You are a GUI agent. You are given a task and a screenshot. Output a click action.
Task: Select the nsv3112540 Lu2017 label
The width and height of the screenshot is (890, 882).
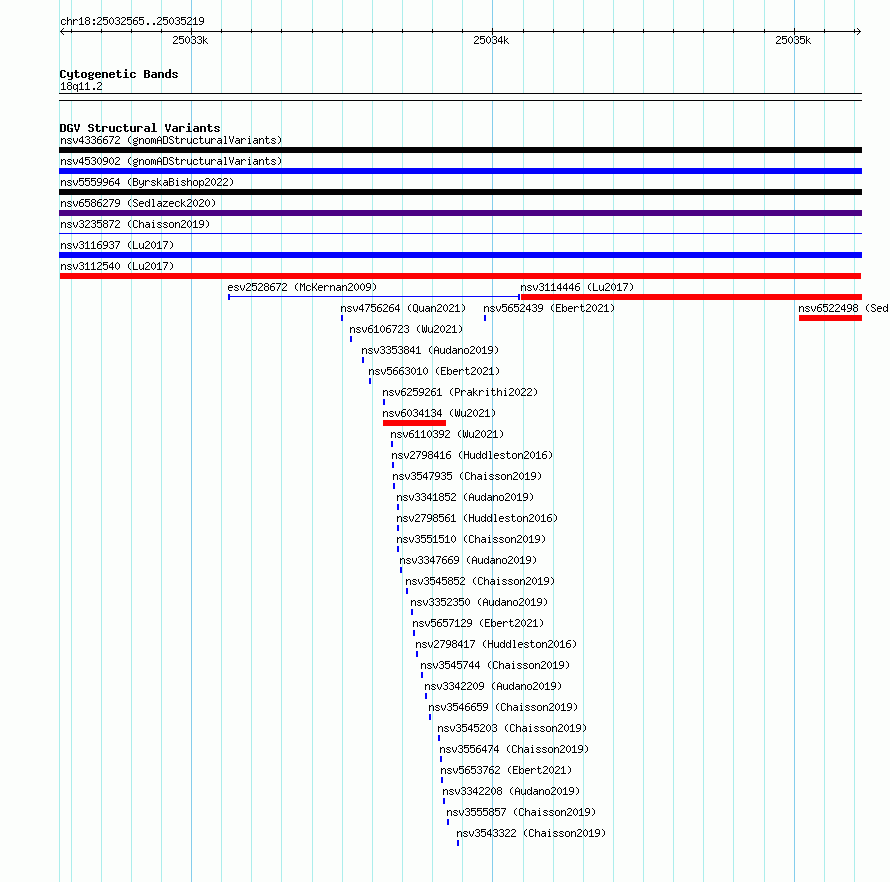click(117, 266)
